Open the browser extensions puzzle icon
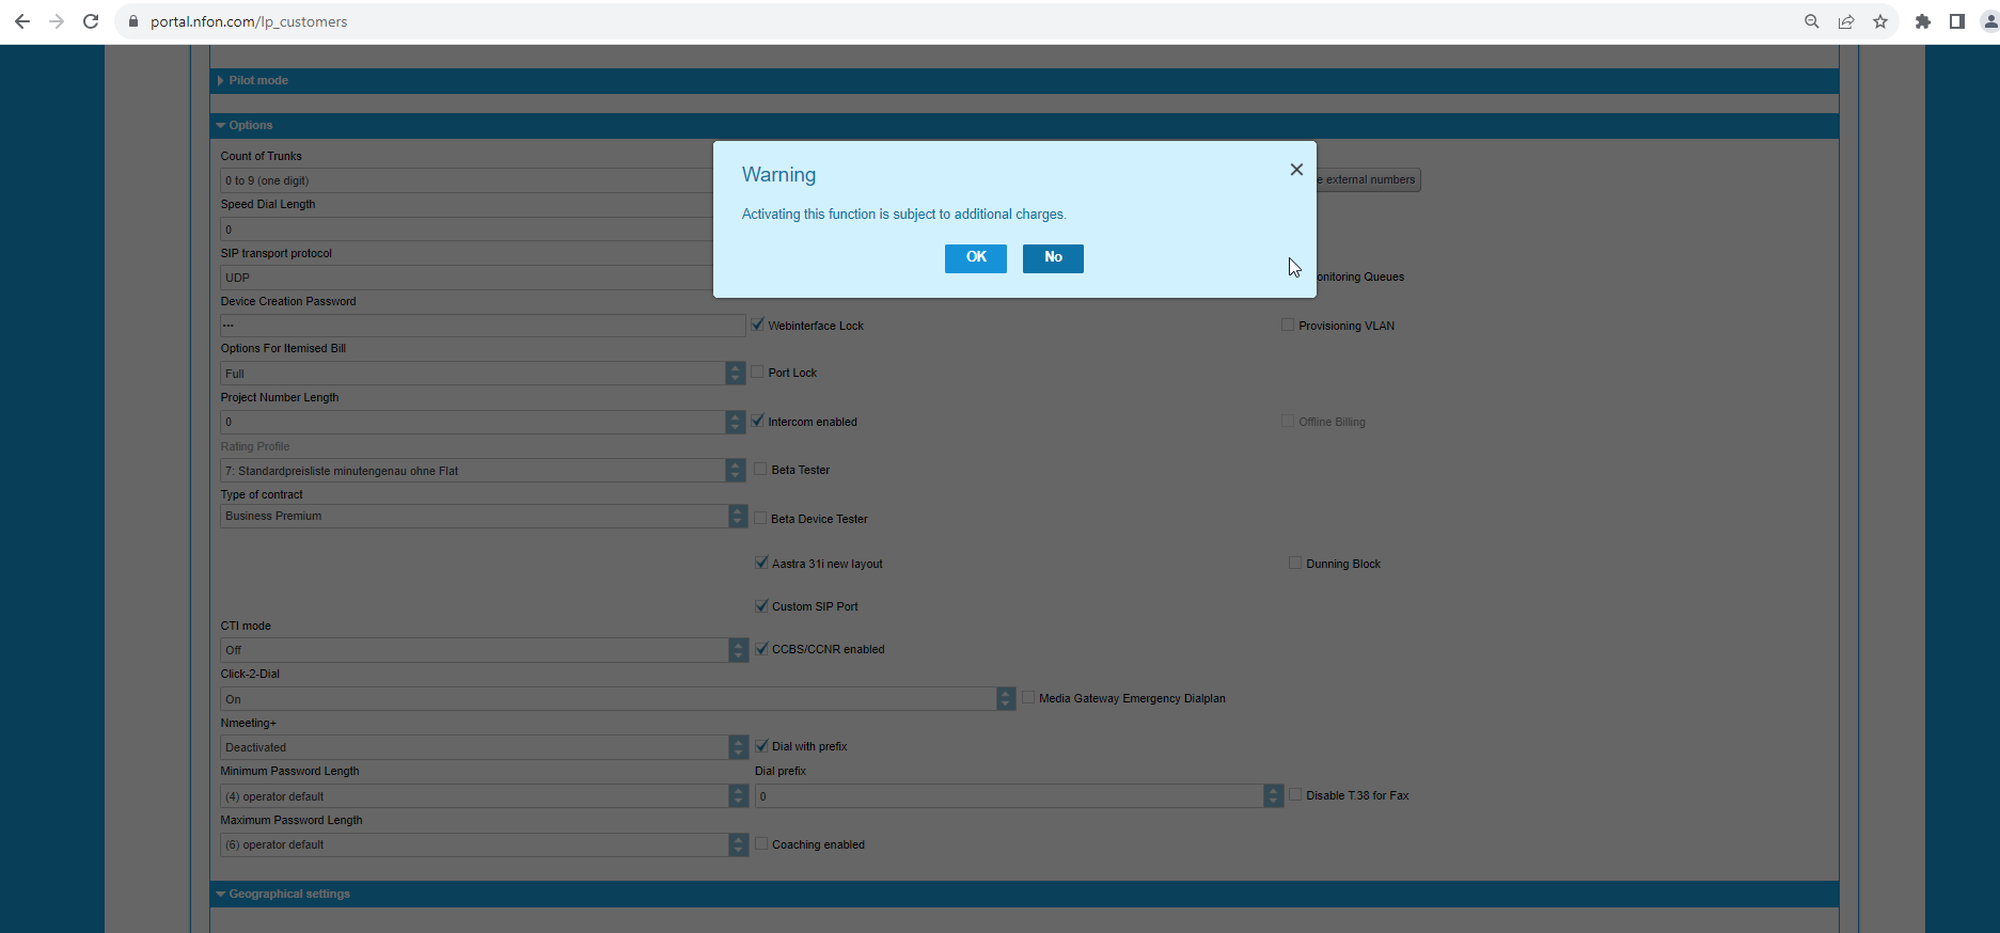This screenshot has width=2000, height=933. tap(1922, 21)
